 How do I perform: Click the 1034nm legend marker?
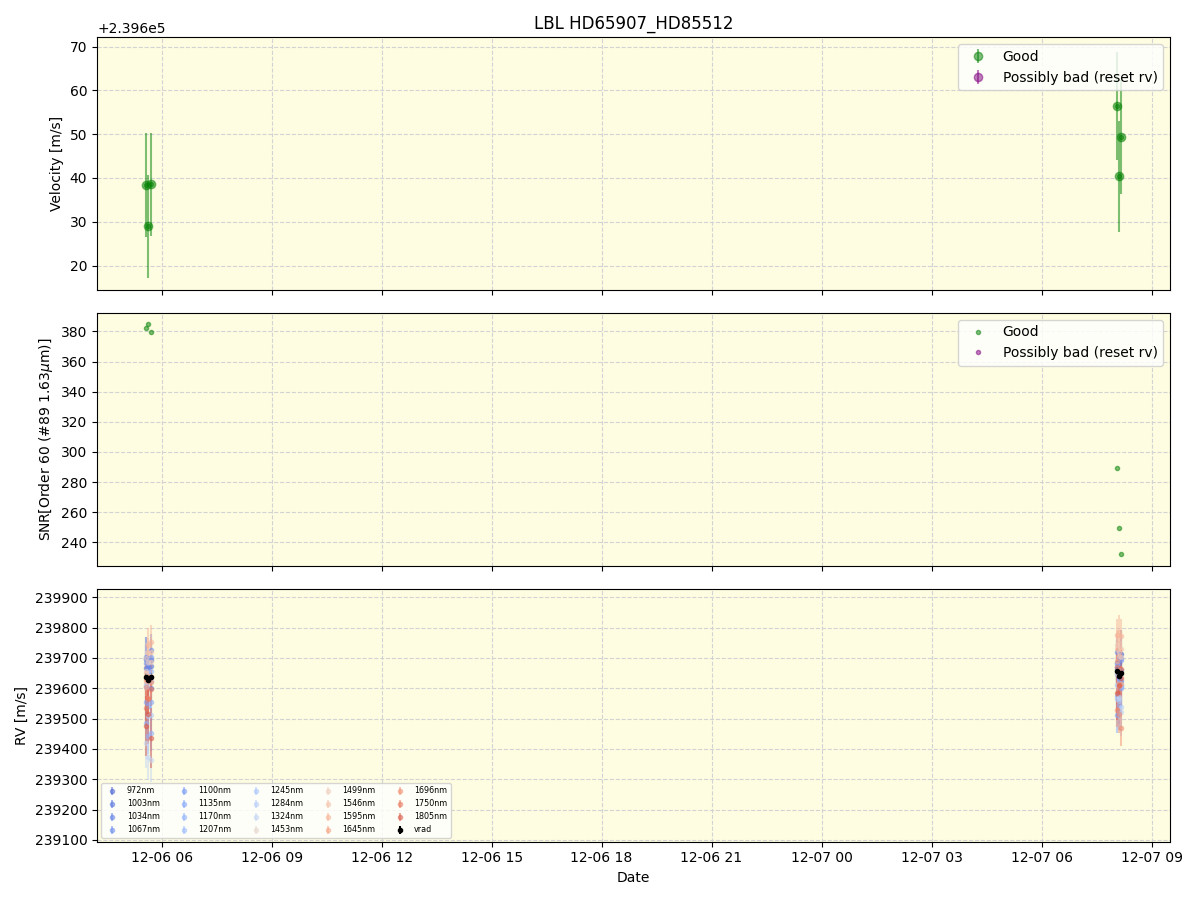112,817
